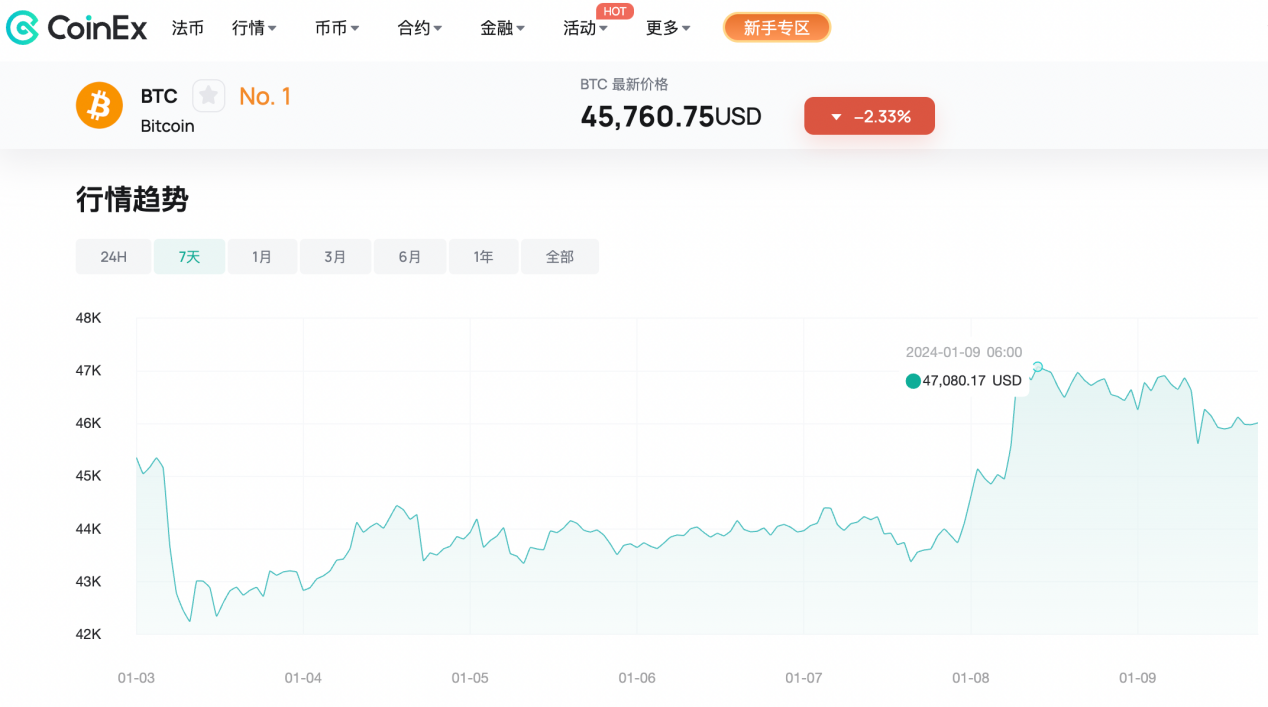Expand the 币币 dropdown menu

pos(337,28)
